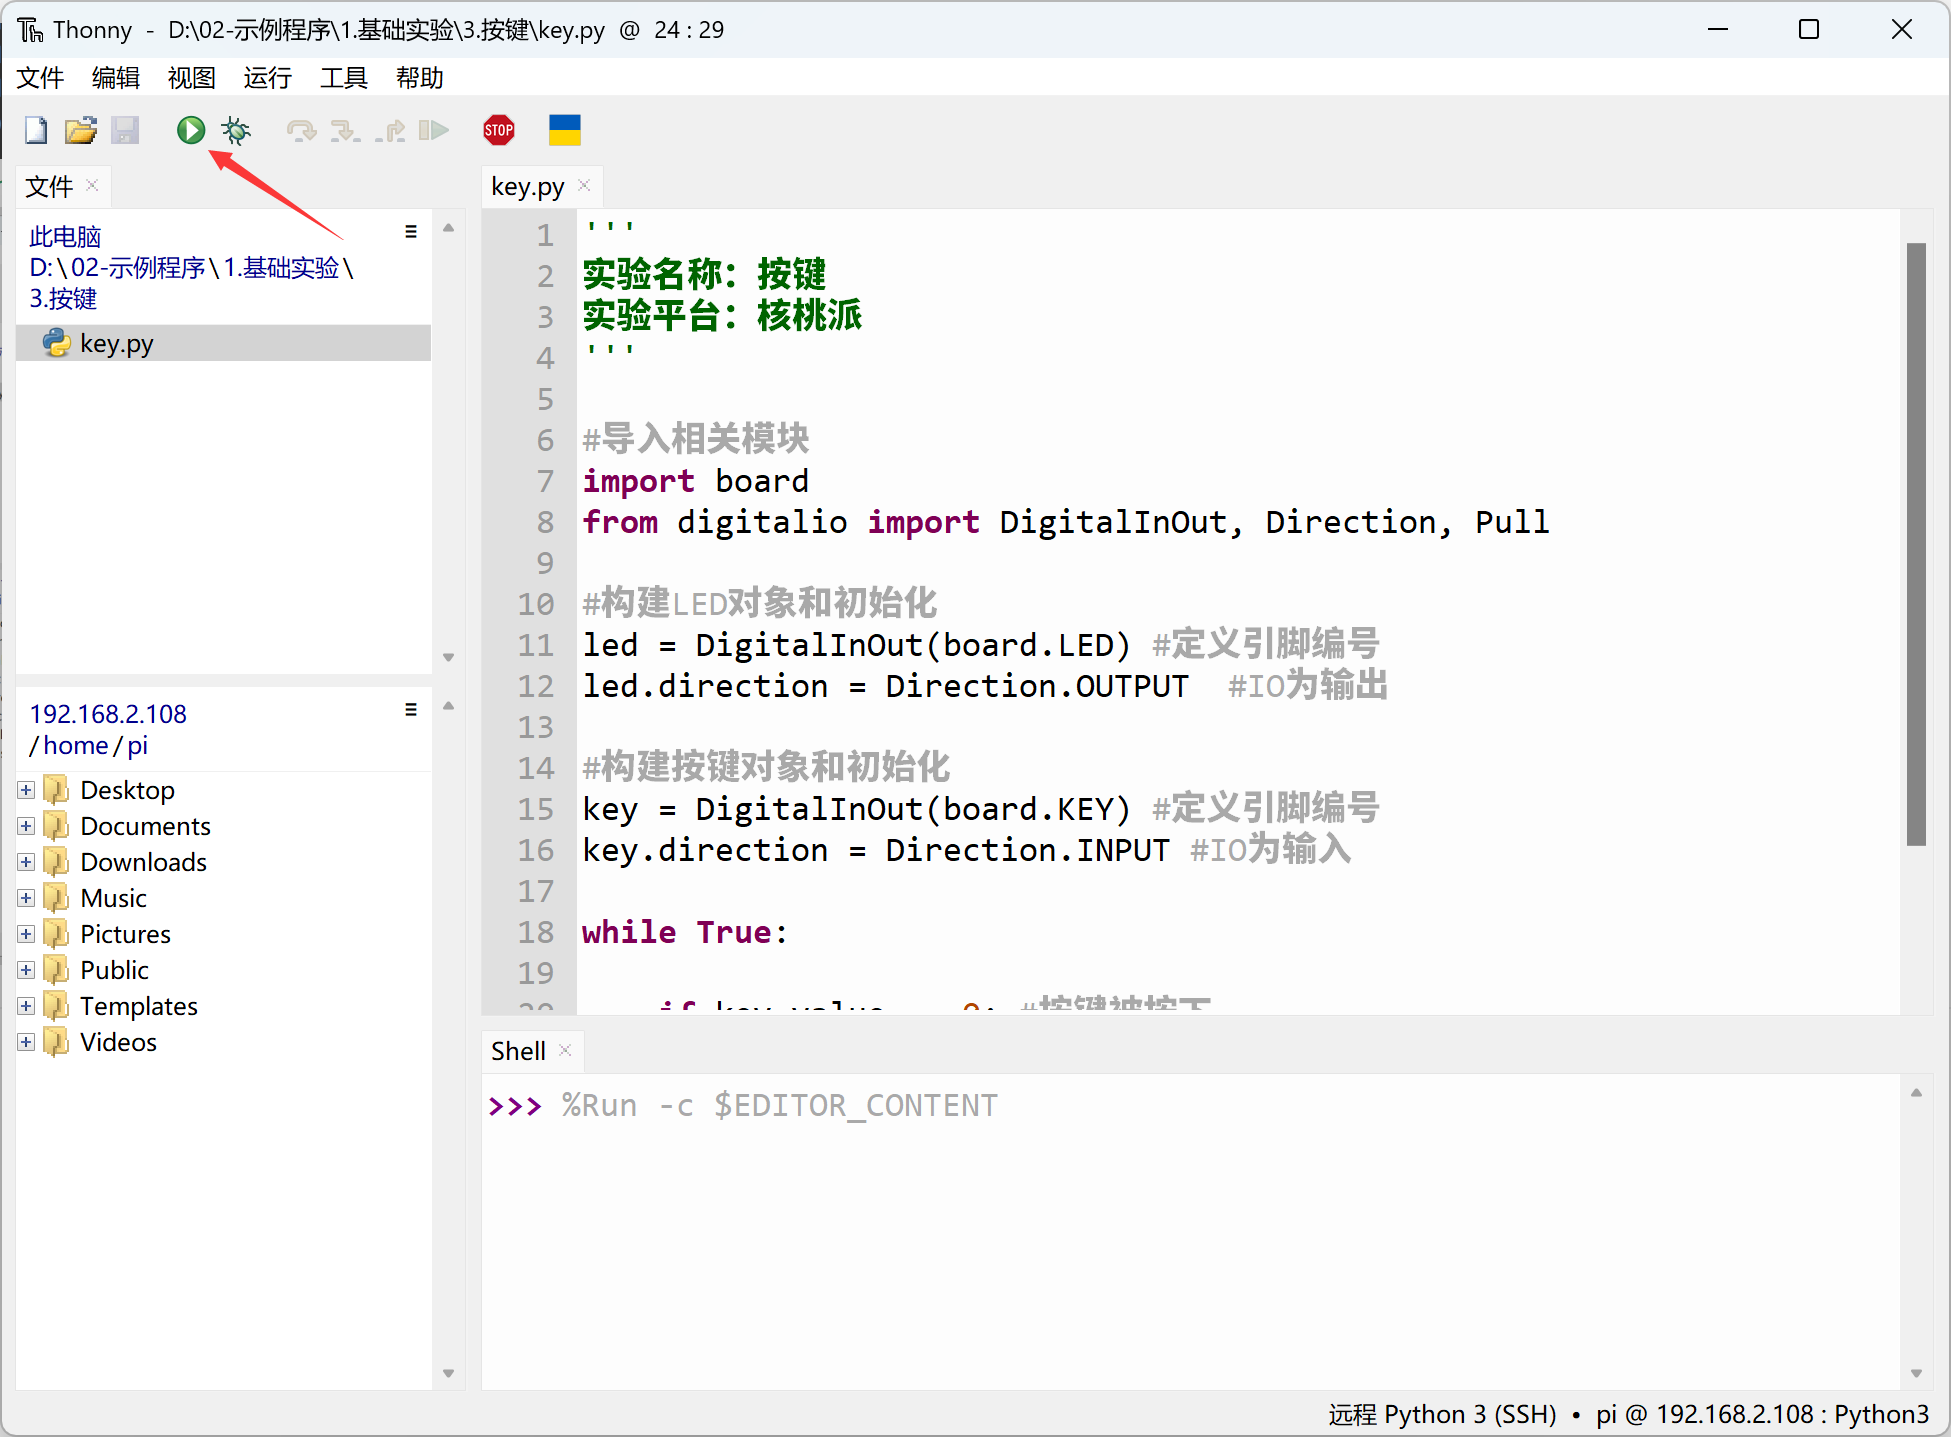
Task: Select the Shell tab
Action: click(518, 1051)
